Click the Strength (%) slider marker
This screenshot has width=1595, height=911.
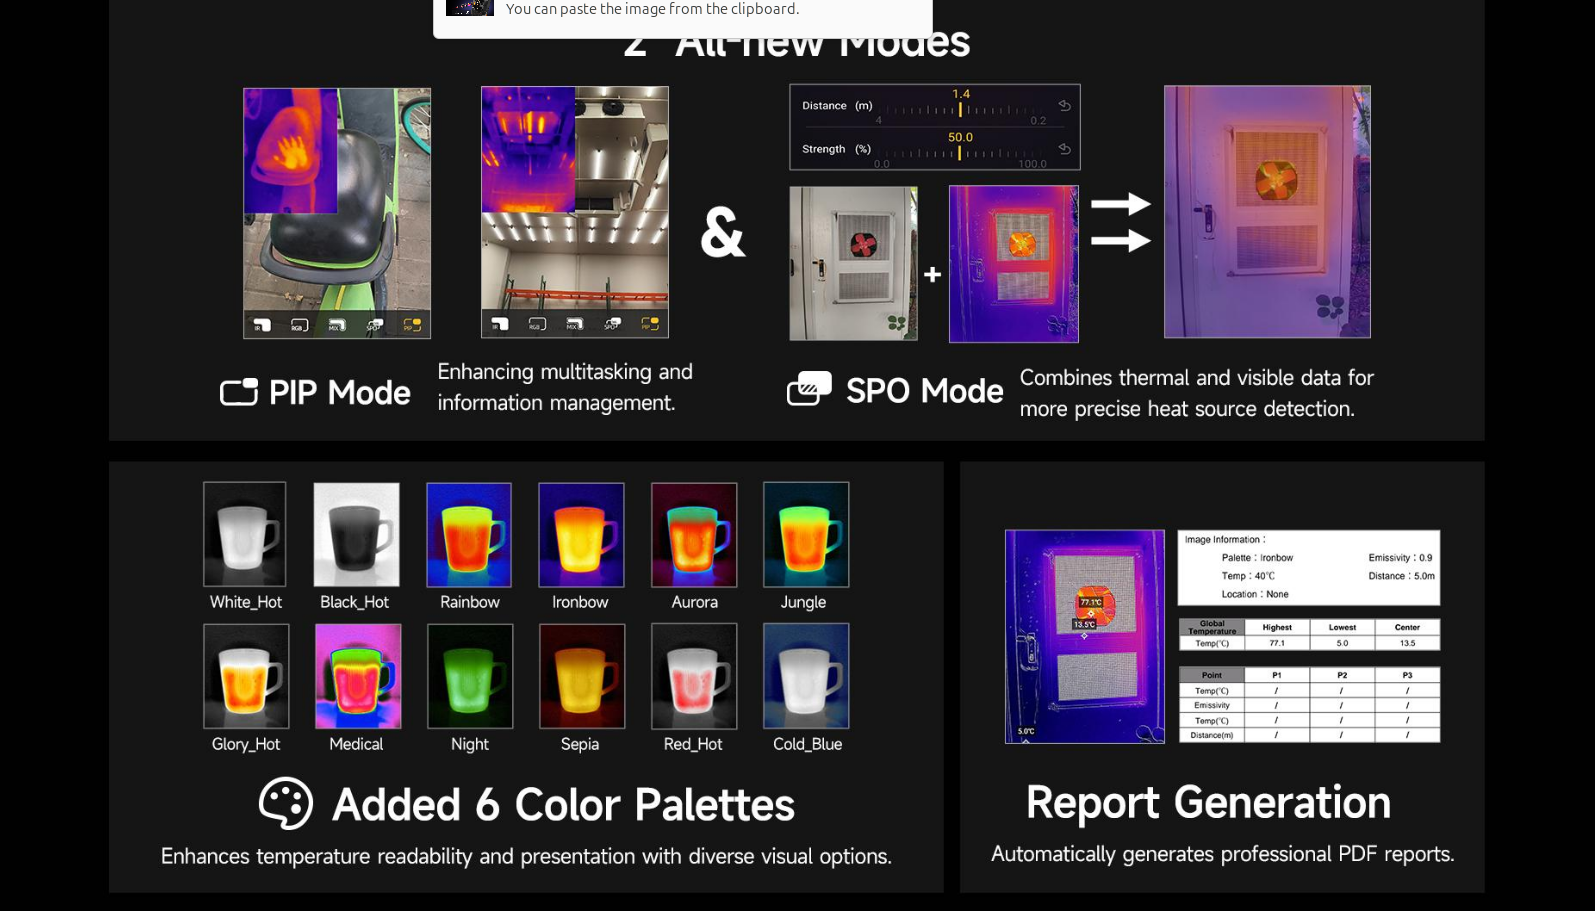959,153
